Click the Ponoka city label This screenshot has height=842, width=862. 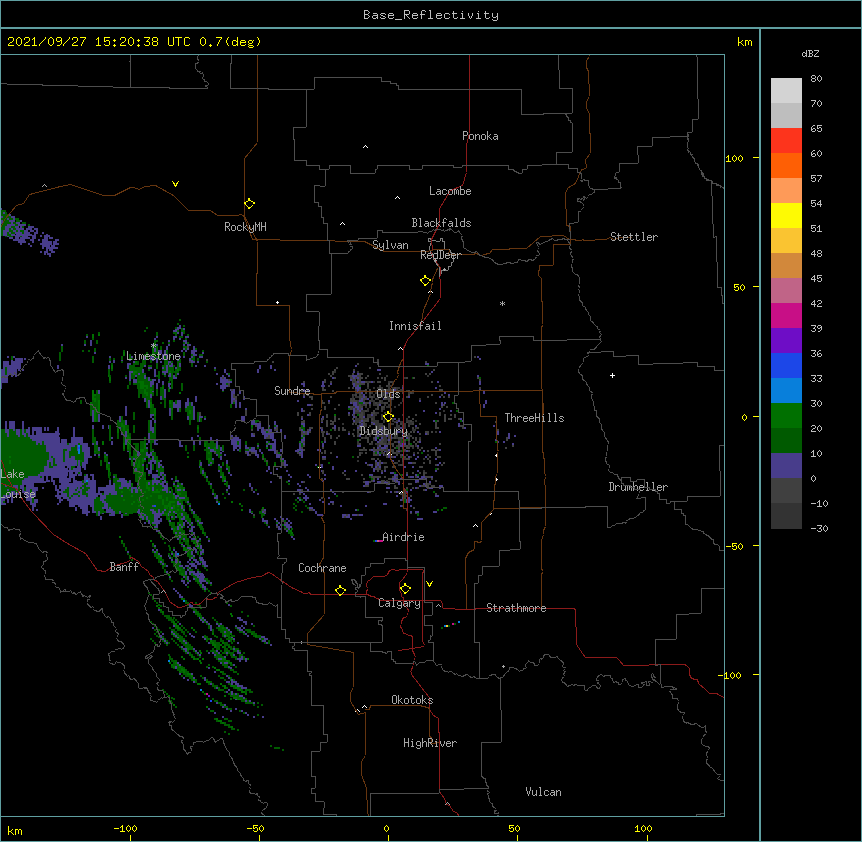coord(480,136)
